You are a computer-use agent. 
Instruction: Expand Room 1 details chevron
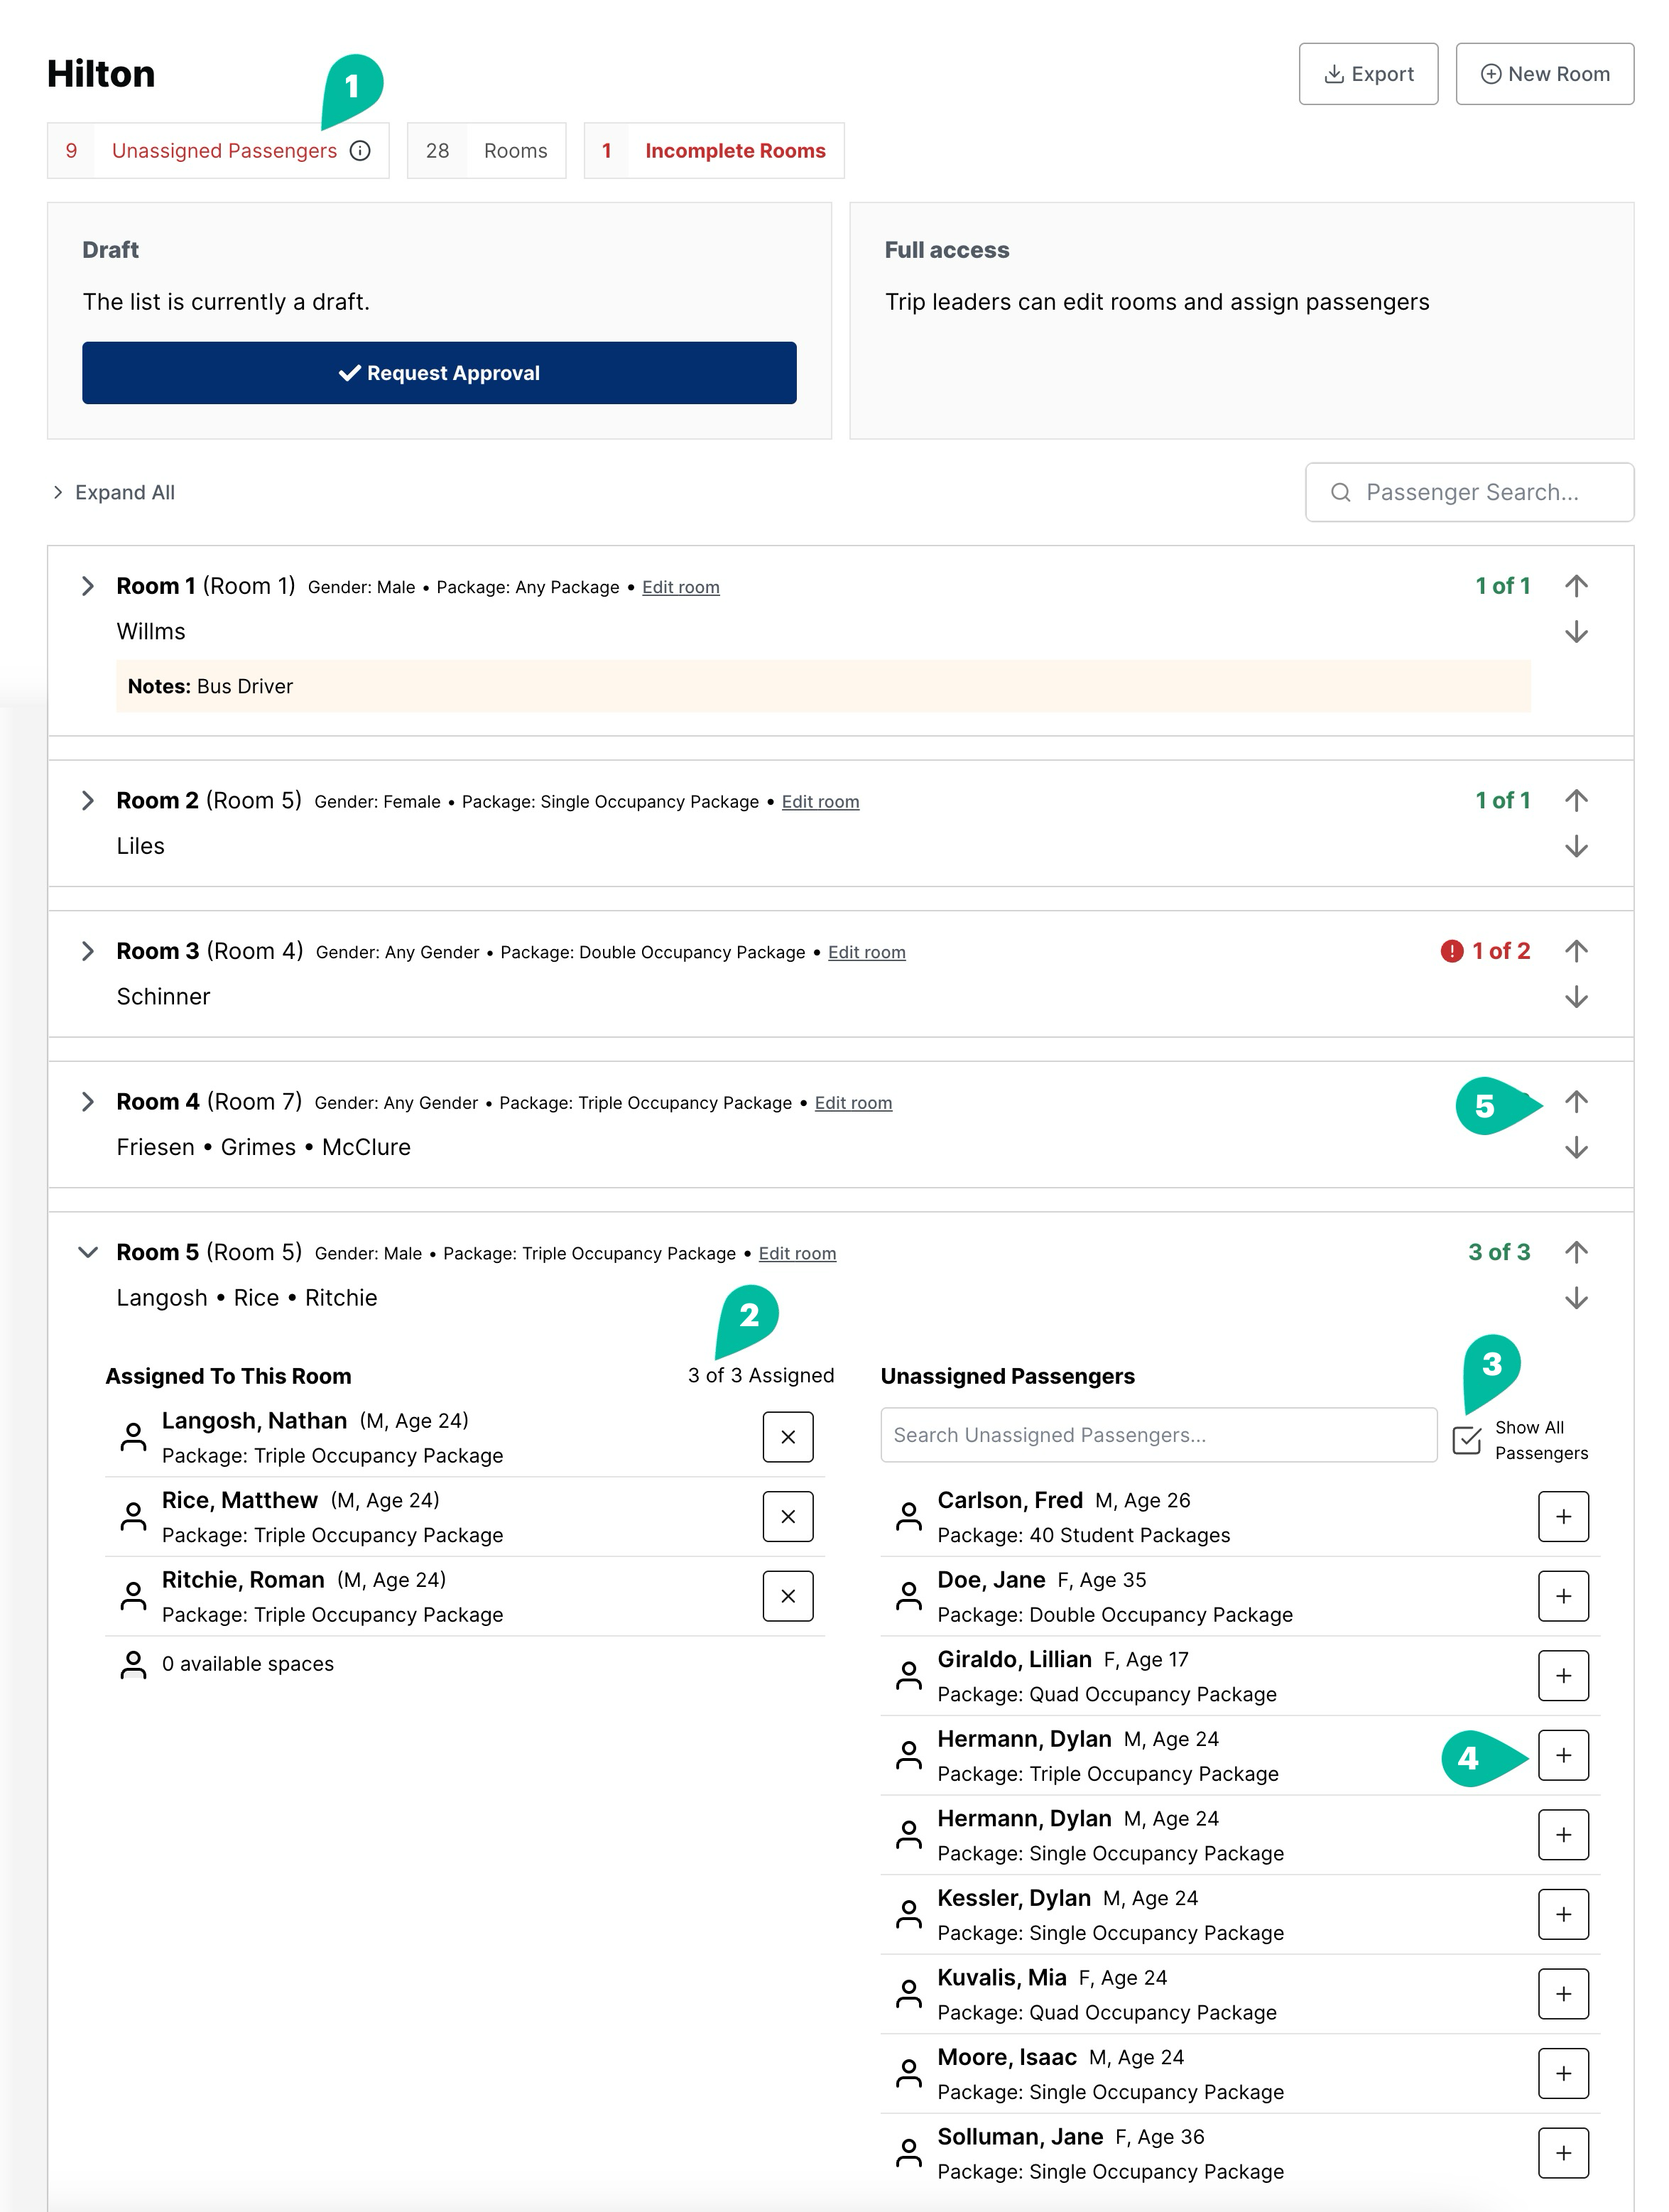point(88,586)
